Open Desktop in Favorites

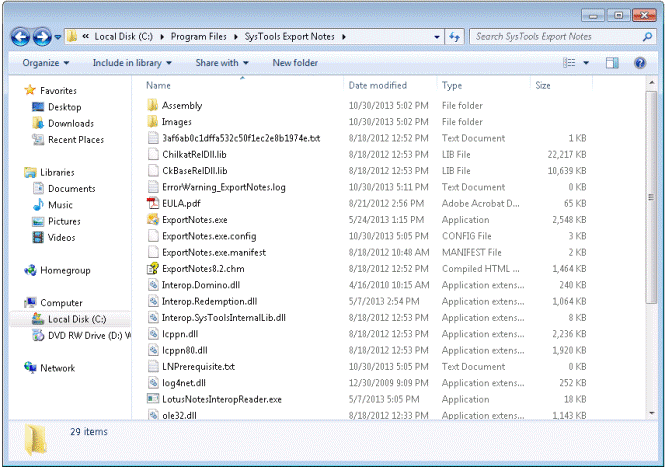64,107
